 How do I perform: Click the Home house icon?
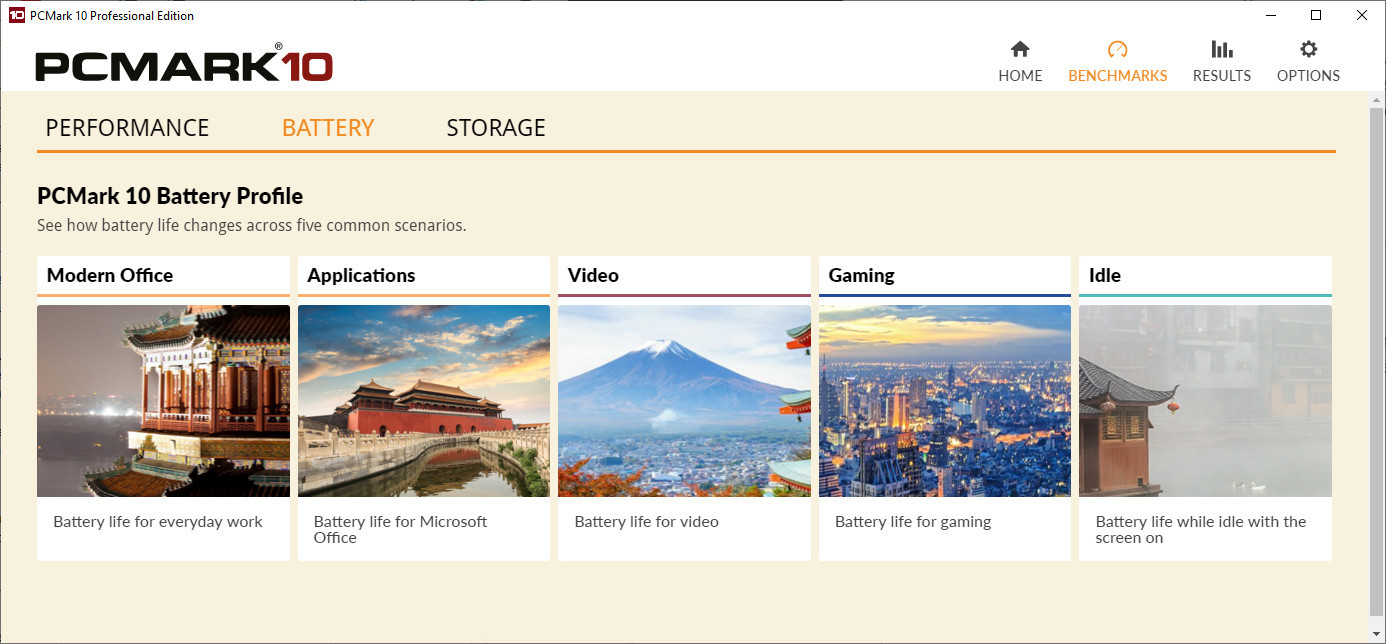coord(1020,49)
